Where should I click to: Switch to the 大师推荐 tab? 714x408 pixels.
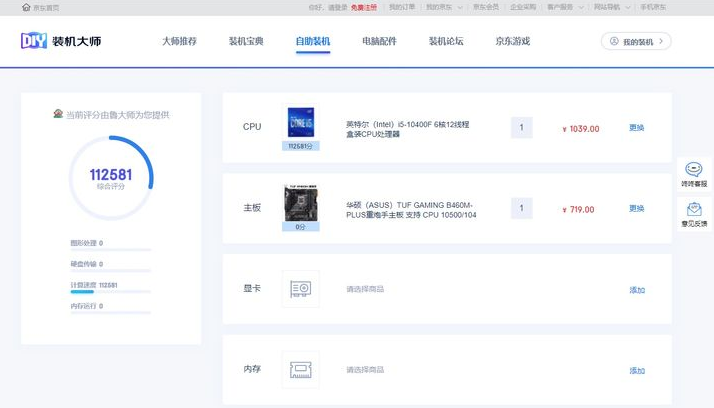tap(179, 41)
